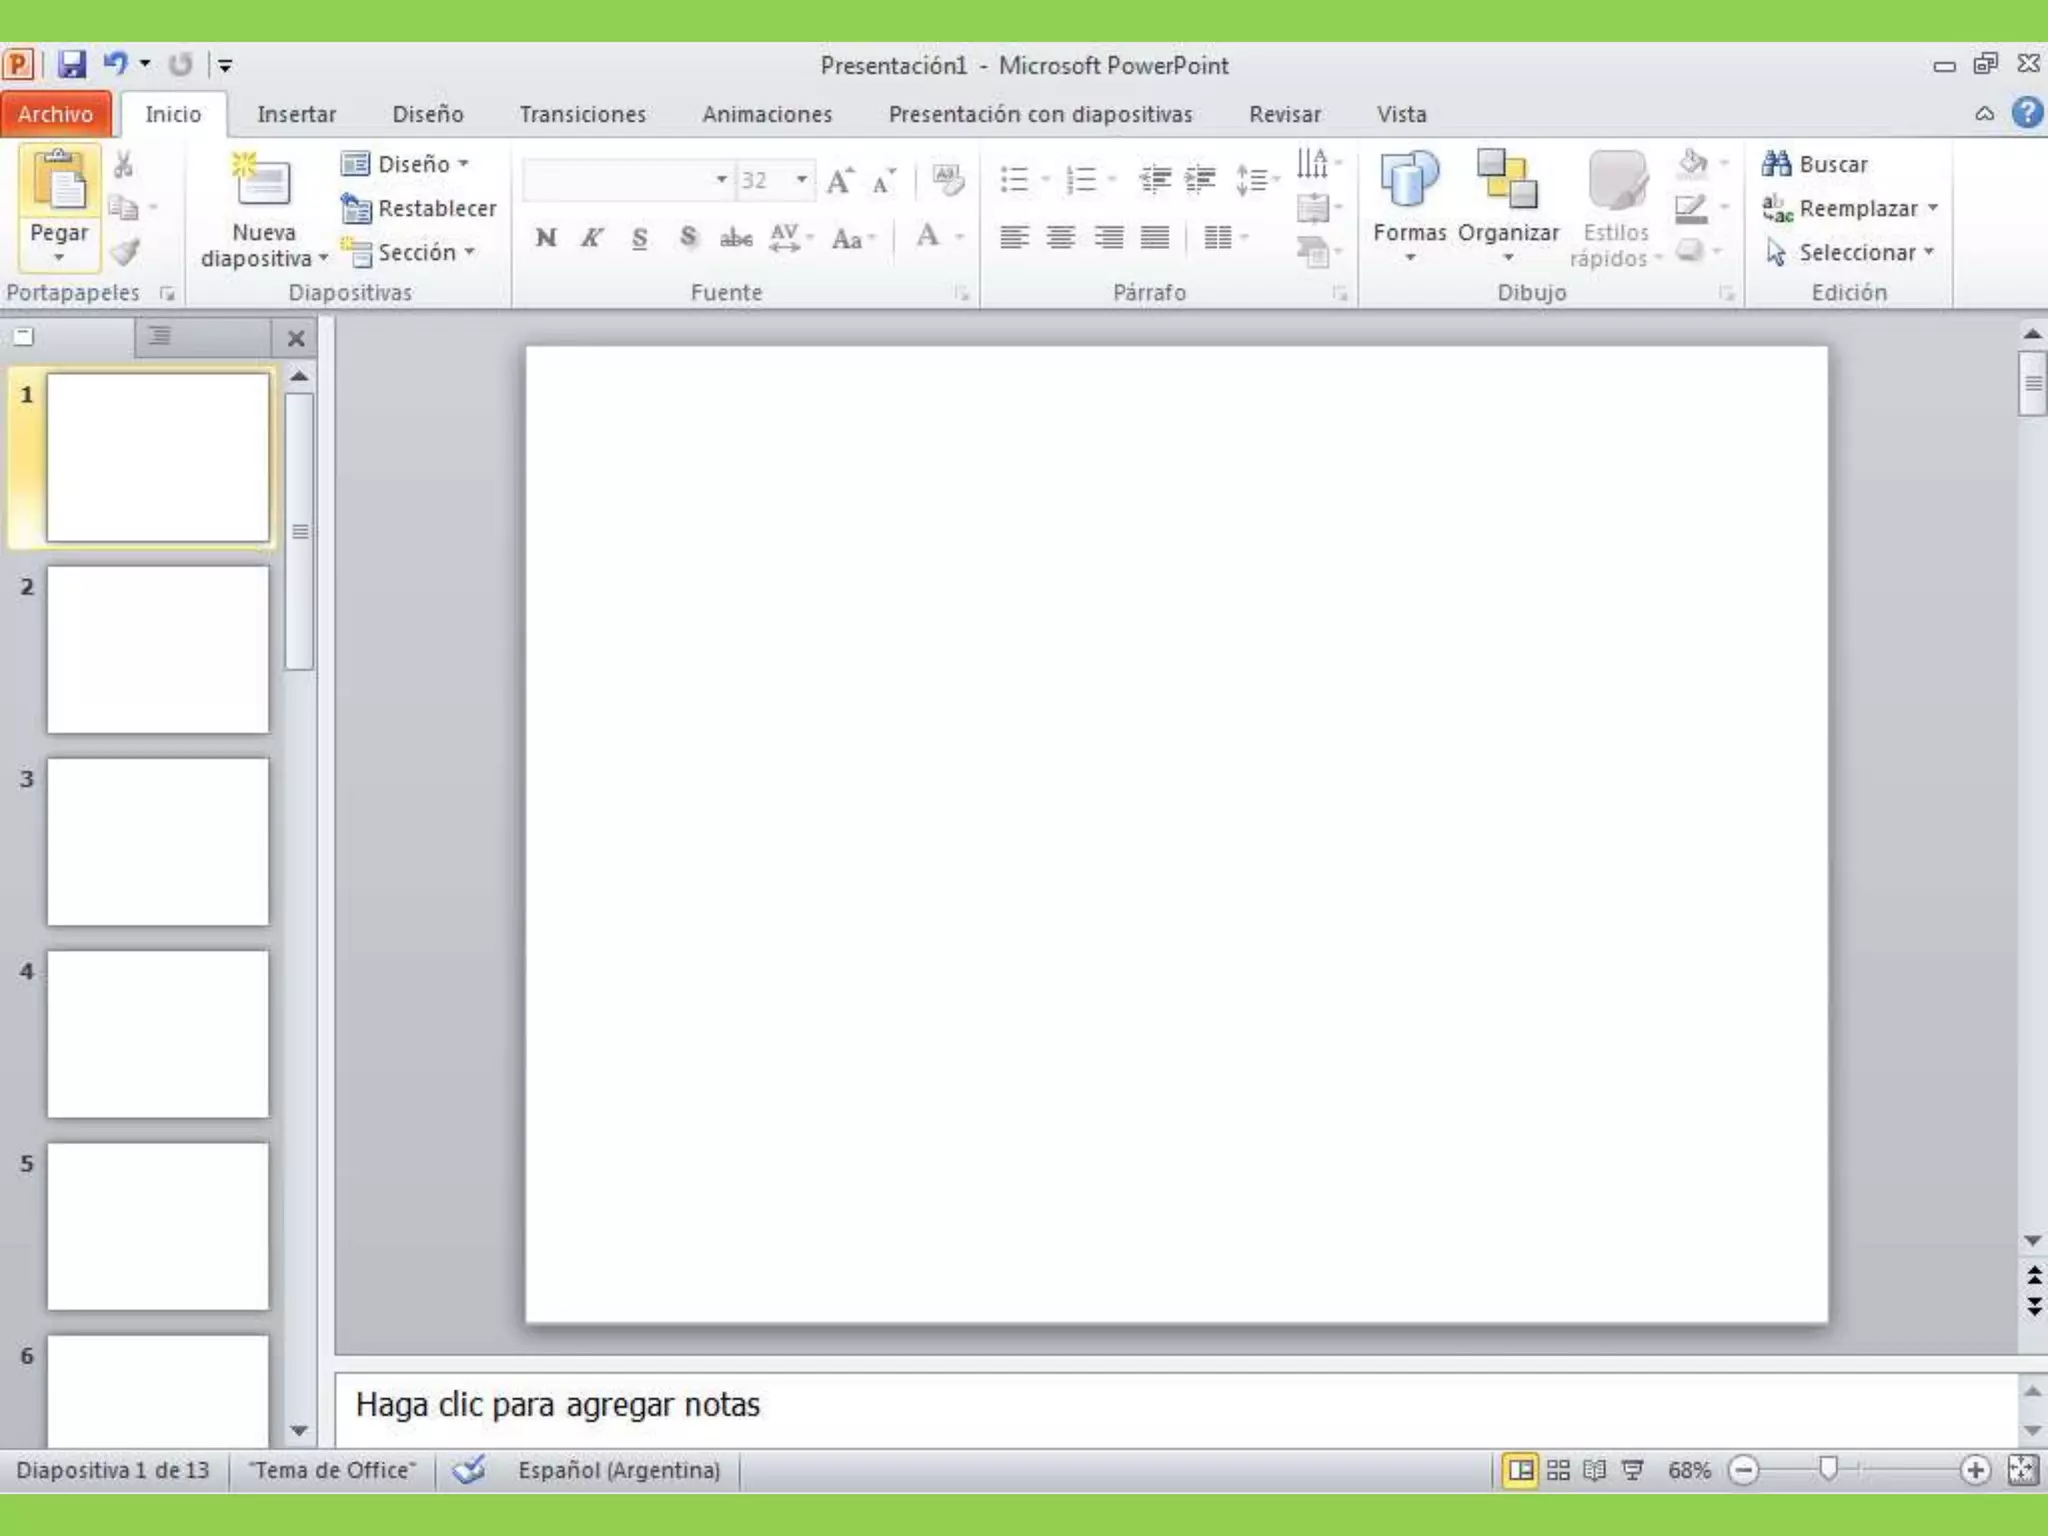Open the font size dropdown
Viewport: 2048px width, 1536px height.
802,180
